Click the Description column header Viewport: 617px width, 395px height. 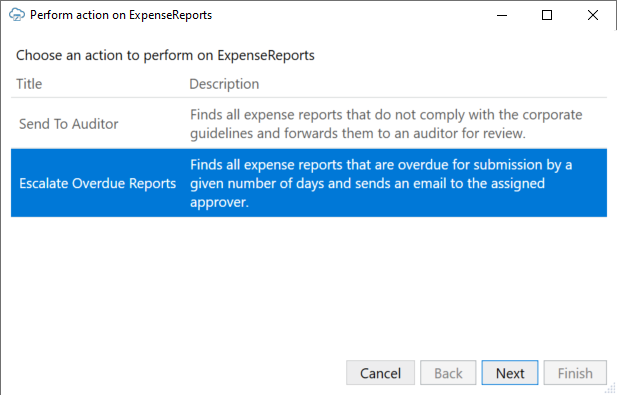224,84
